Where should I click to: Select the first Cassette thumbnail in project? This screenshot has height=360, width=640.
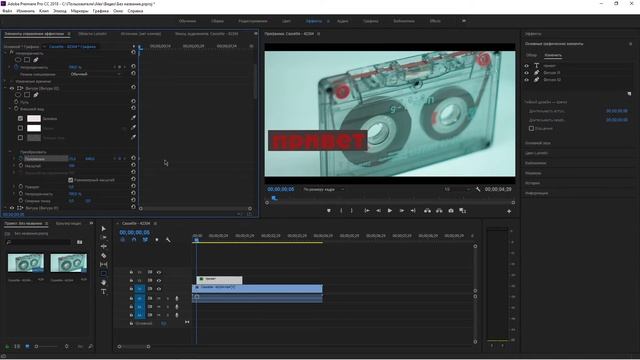point(26,263)
